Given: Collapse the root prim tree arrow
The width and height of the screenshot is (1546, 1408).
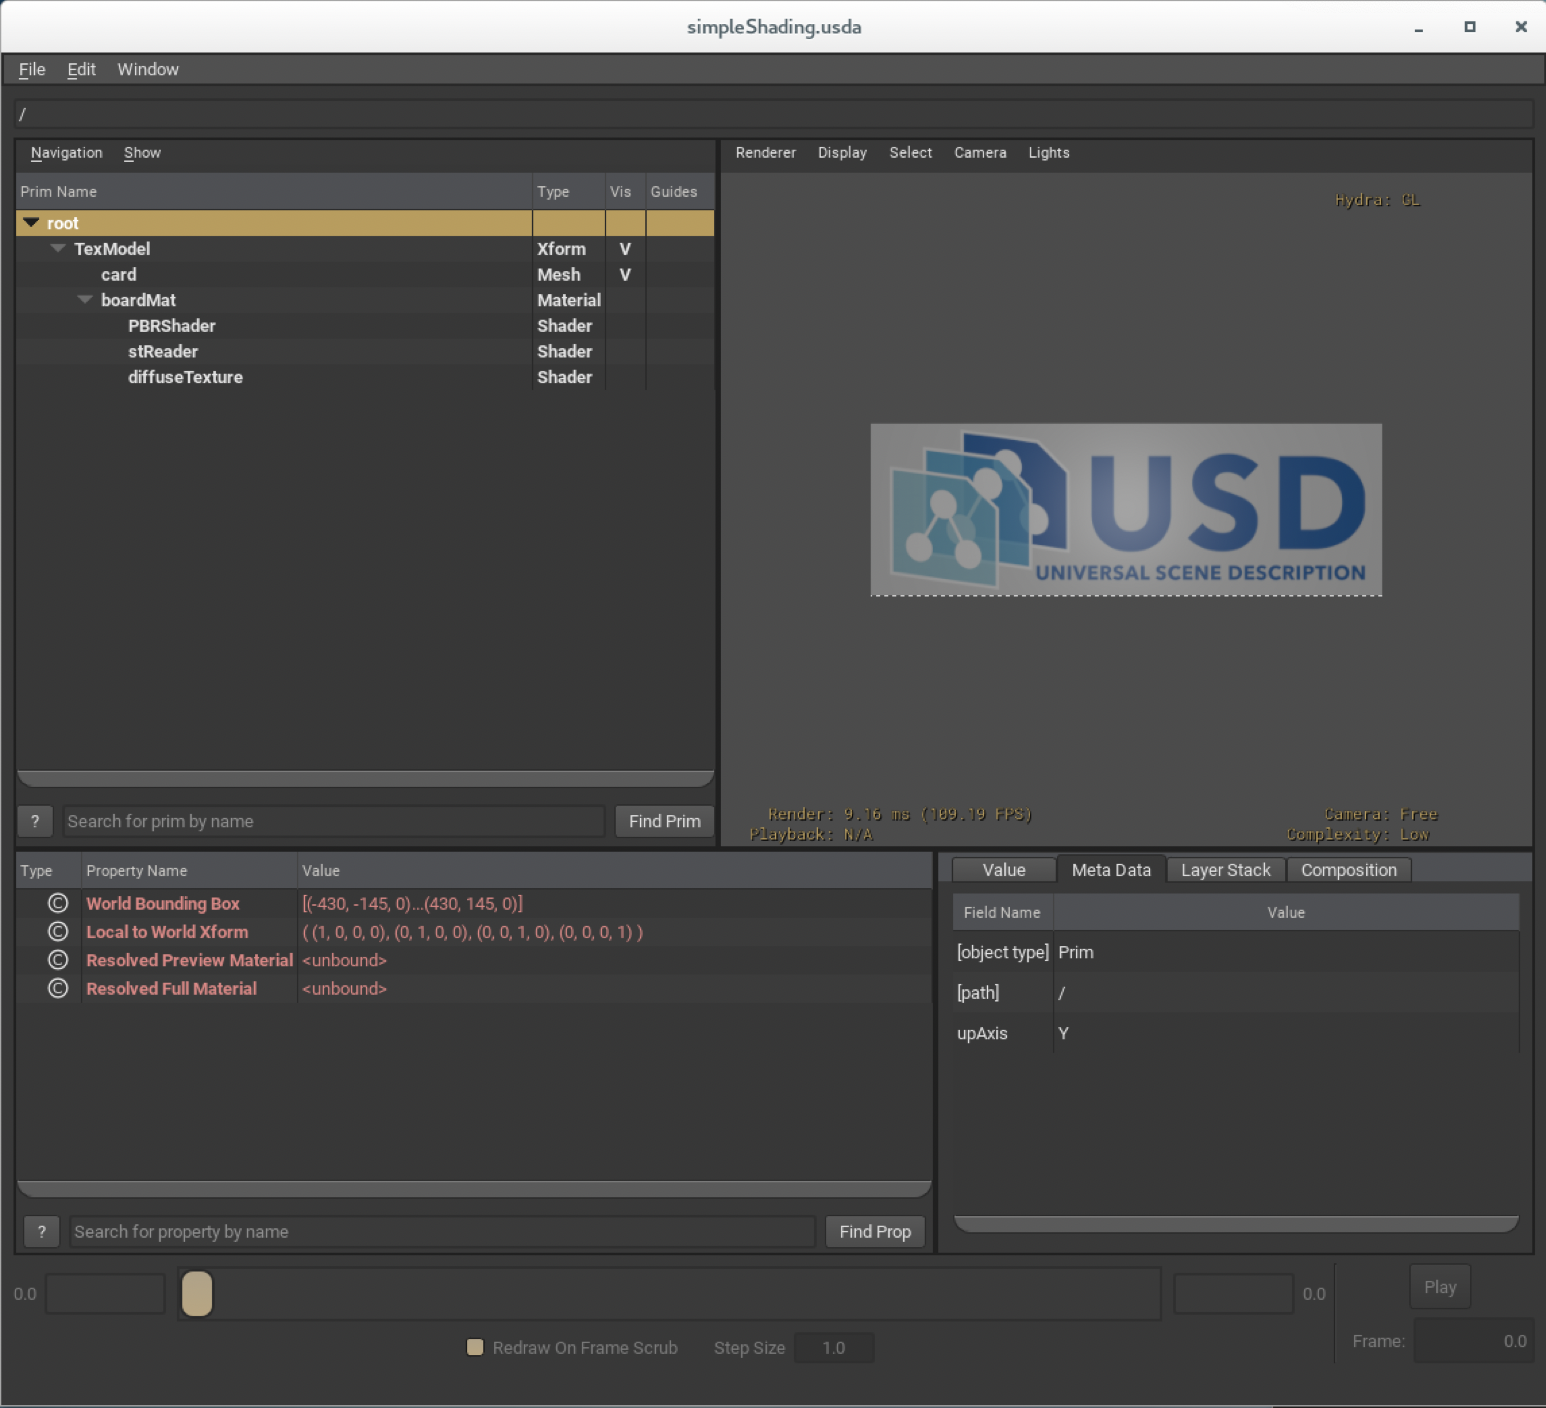Looking at the screenshot, I should [x=31, y=223].
